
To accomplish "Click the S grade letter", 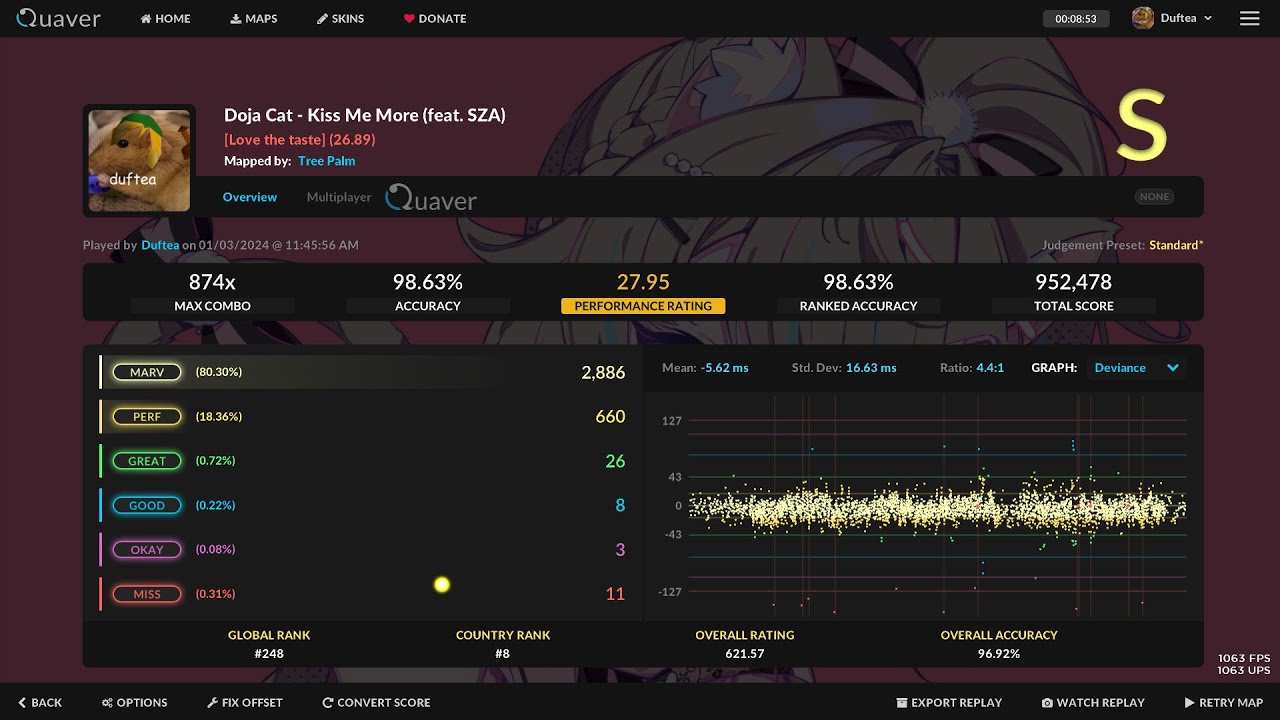I will tap(1142, 127).
